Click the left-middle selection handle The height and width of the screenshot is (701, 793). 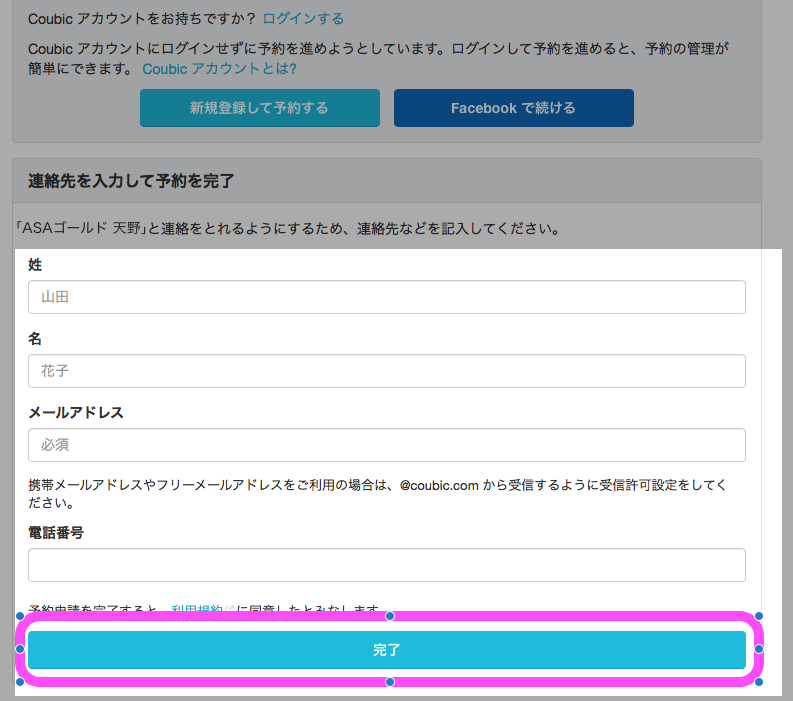pyautogui.click(x=19, y=649)
